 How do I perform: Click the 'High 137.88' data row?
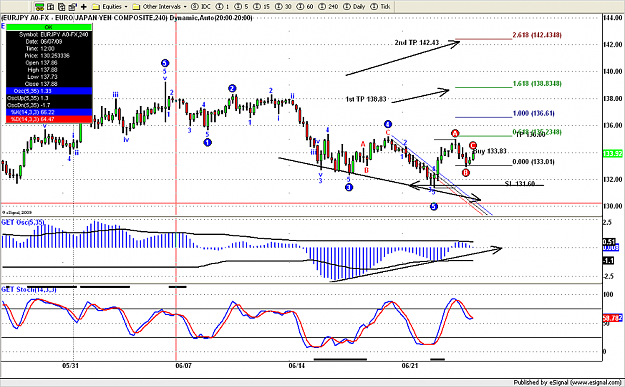pyautogui.click(x=49, y=70)
